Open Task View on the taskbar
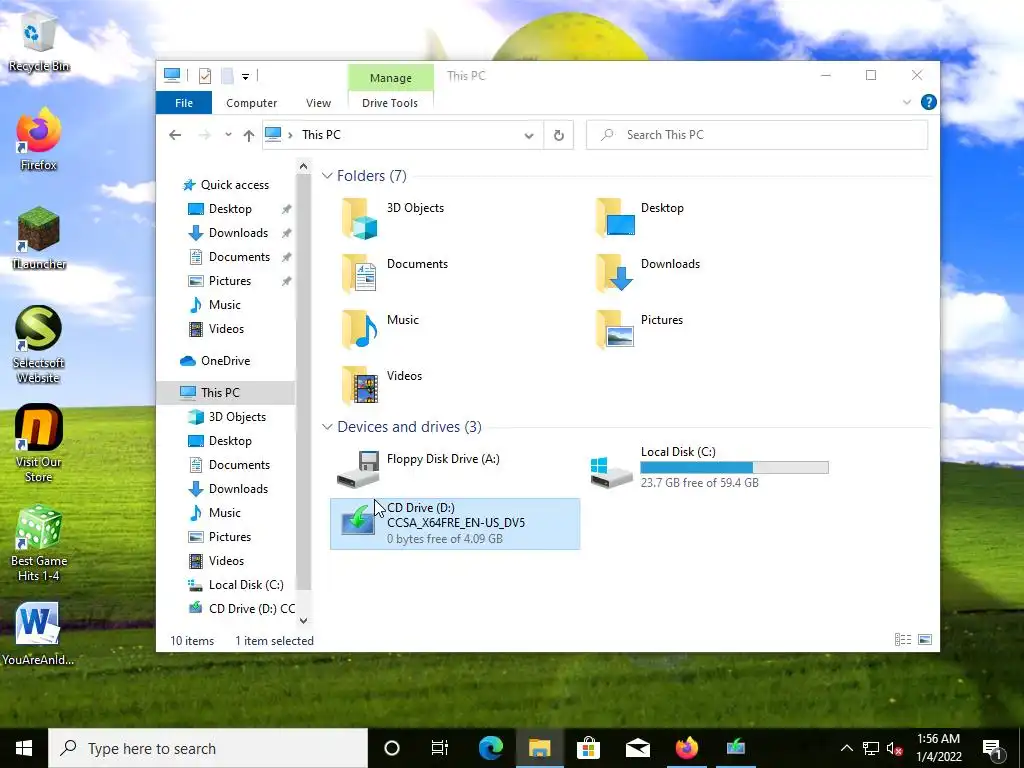1024x768 pixels. [440, 748]
